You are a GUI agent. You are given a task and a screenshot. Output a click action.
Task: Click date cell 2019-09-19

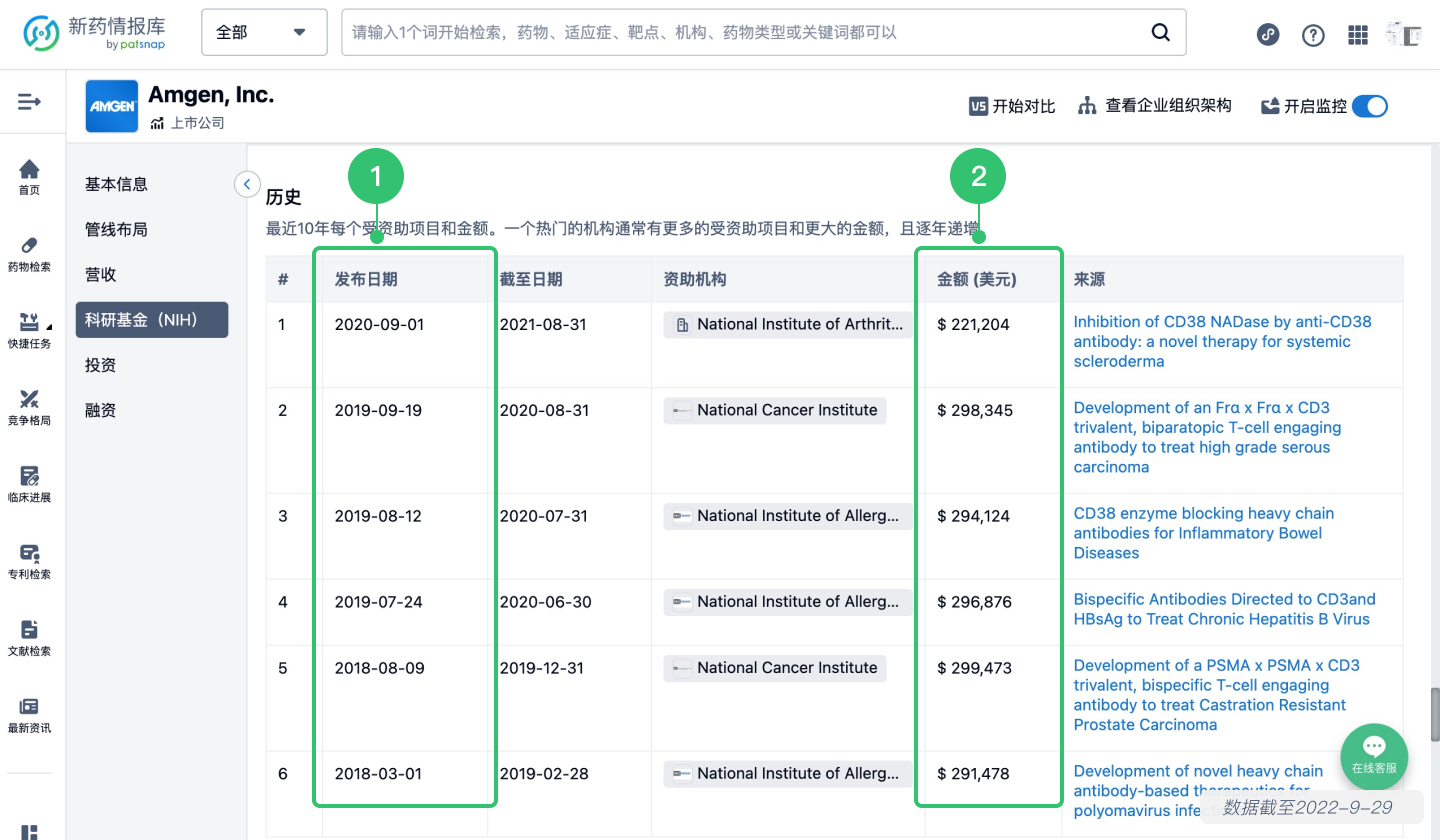pyautogui.click(x=378, y=410)
